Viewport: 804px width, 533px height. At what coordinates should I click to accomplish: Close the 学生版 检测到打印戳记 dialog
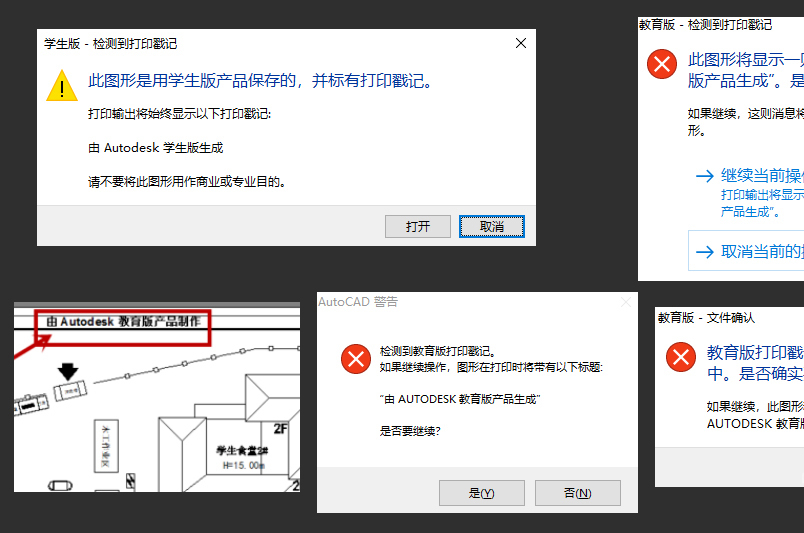click(520, 43)
